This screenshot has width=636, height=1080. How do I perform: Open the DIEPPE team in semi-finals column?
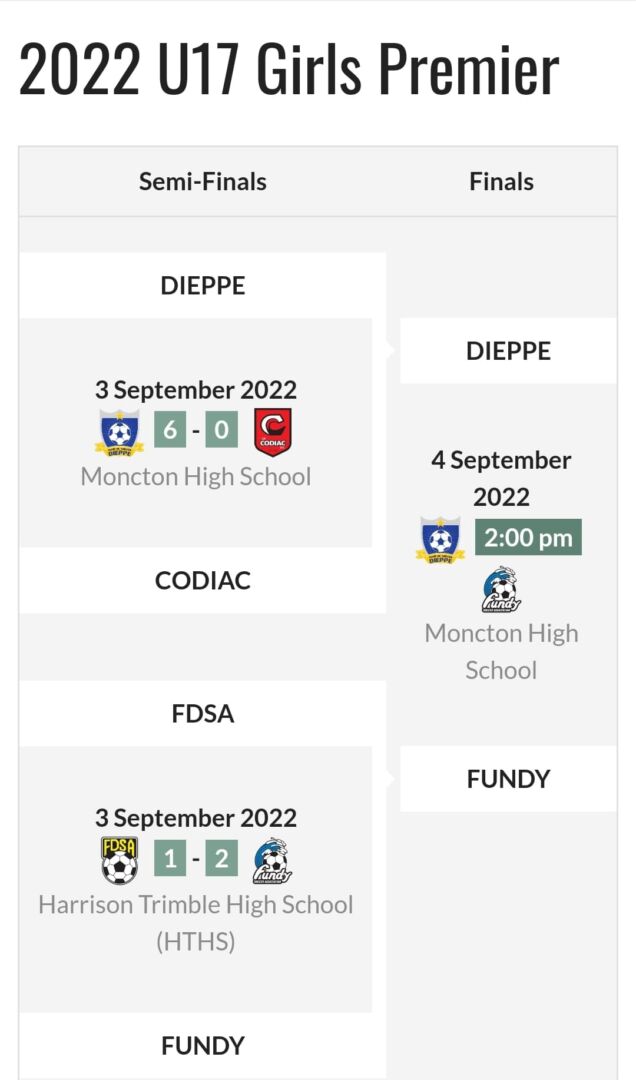point(203,285)
